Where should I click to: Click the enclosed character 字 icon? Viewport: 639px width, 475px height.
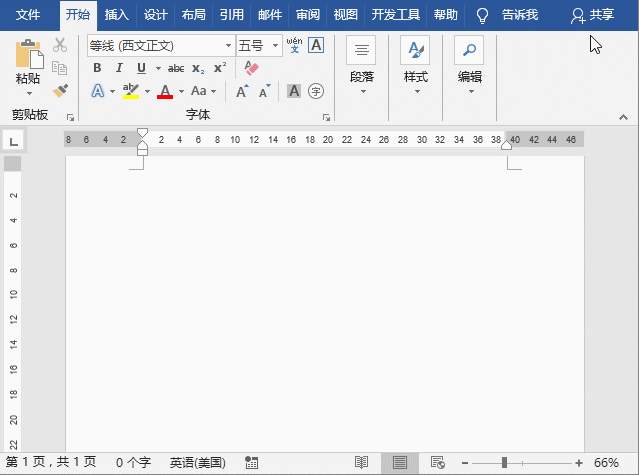[x=316, y=91]
